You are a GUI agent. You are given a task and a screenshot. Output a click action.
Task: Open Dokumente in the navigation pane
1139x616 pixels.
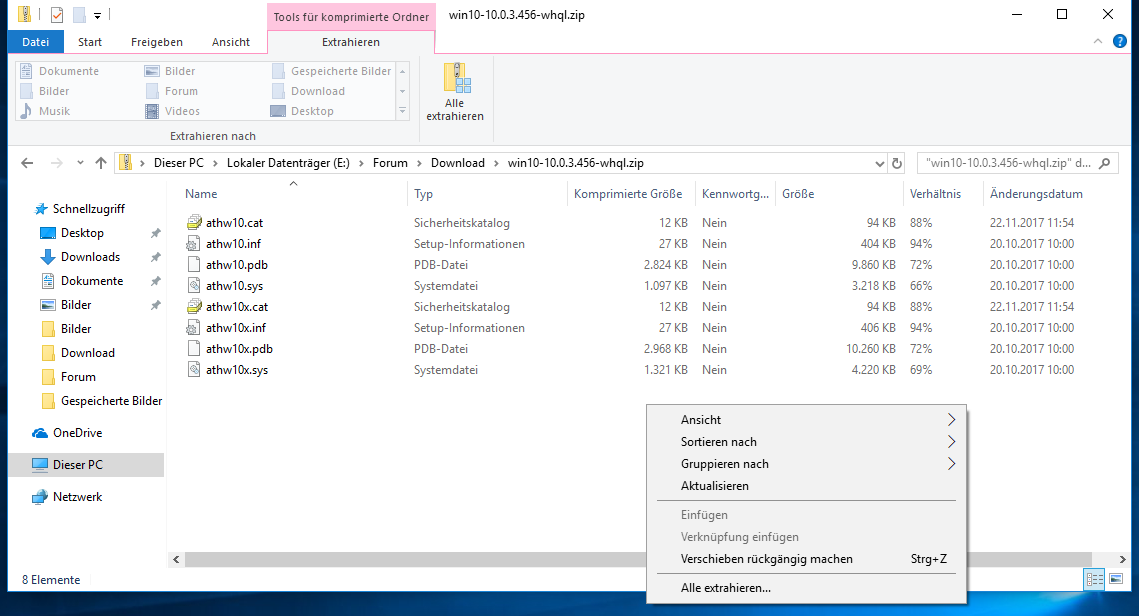(x=92, y=280)
